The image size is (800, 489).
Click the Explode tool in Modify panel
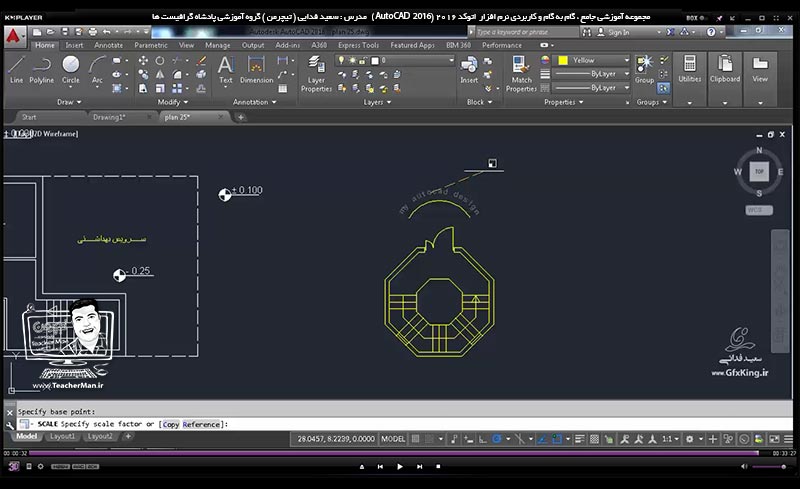(202, 75)
